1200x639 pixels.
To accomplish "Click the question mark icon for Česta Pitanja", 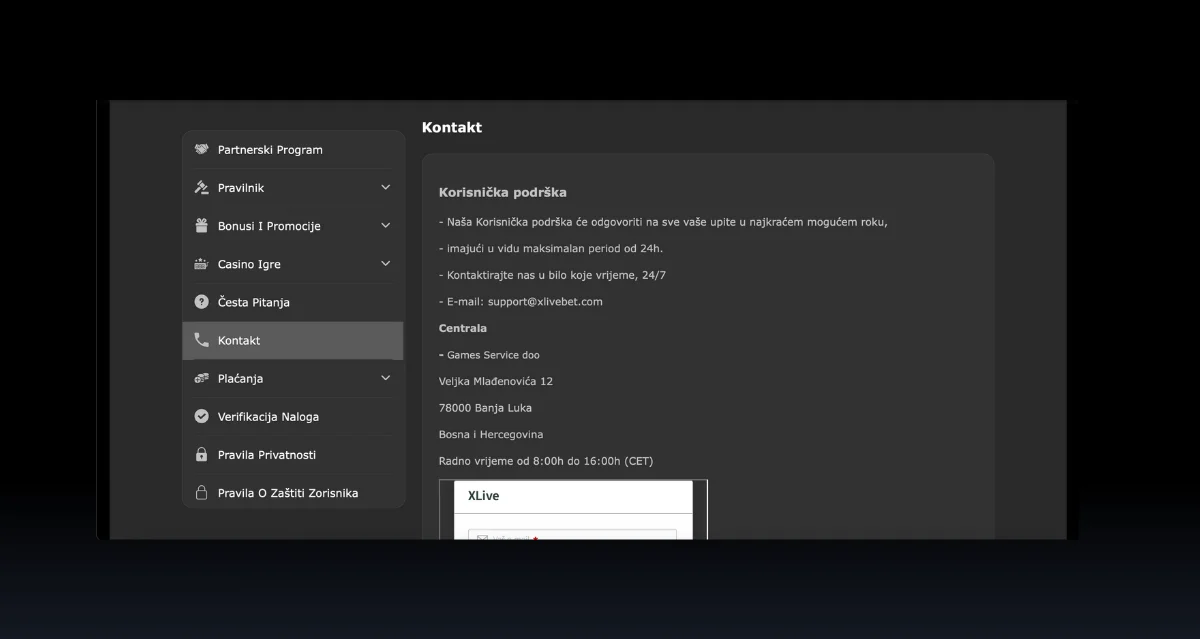I will click(201, 302).
